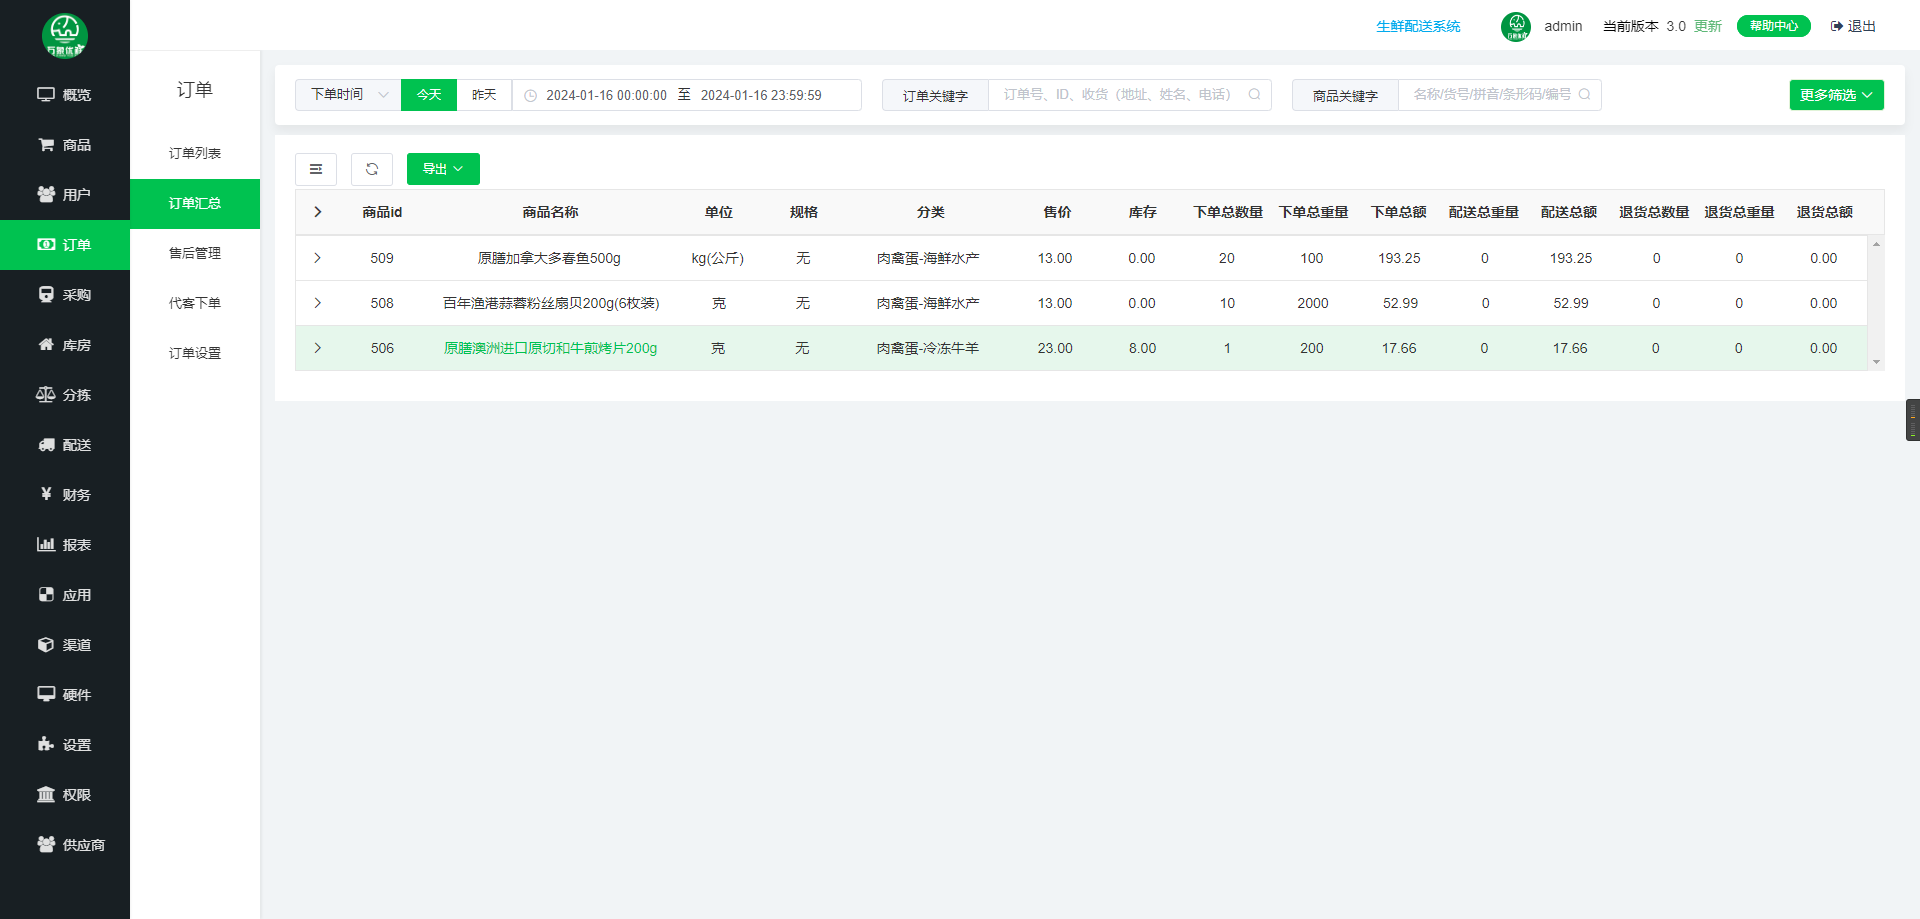Click the dark side panel handle

click(x=1913, y=420)
